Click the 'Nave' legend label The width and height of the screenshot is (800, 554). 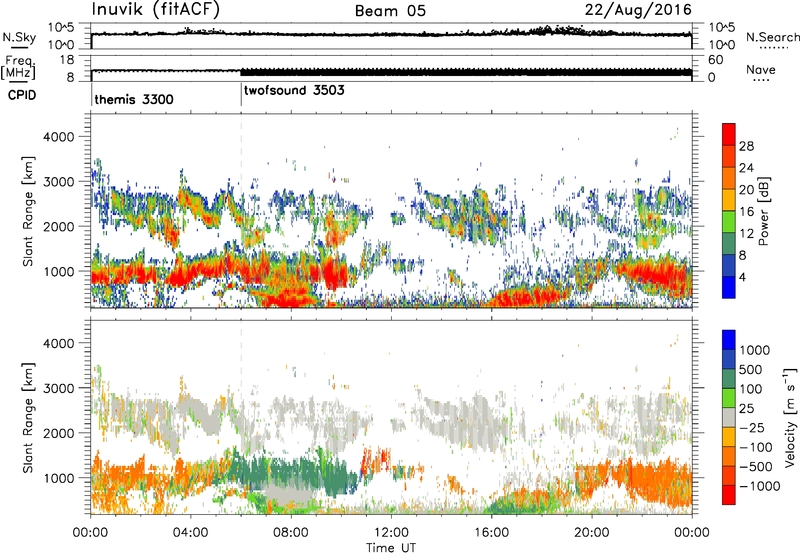click(761, 69)
